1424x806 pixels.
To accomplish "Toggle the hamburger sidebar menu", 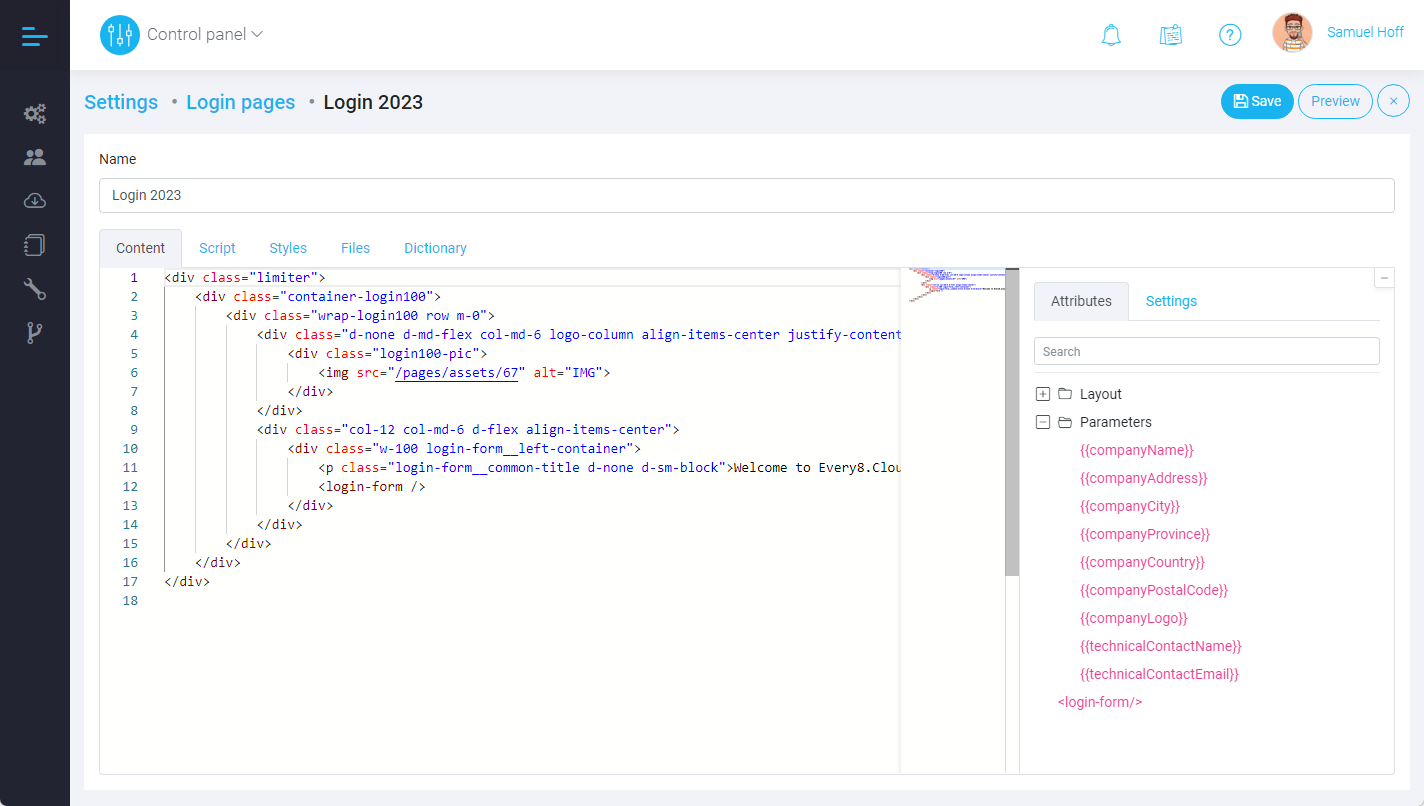I will click(35, 36).
